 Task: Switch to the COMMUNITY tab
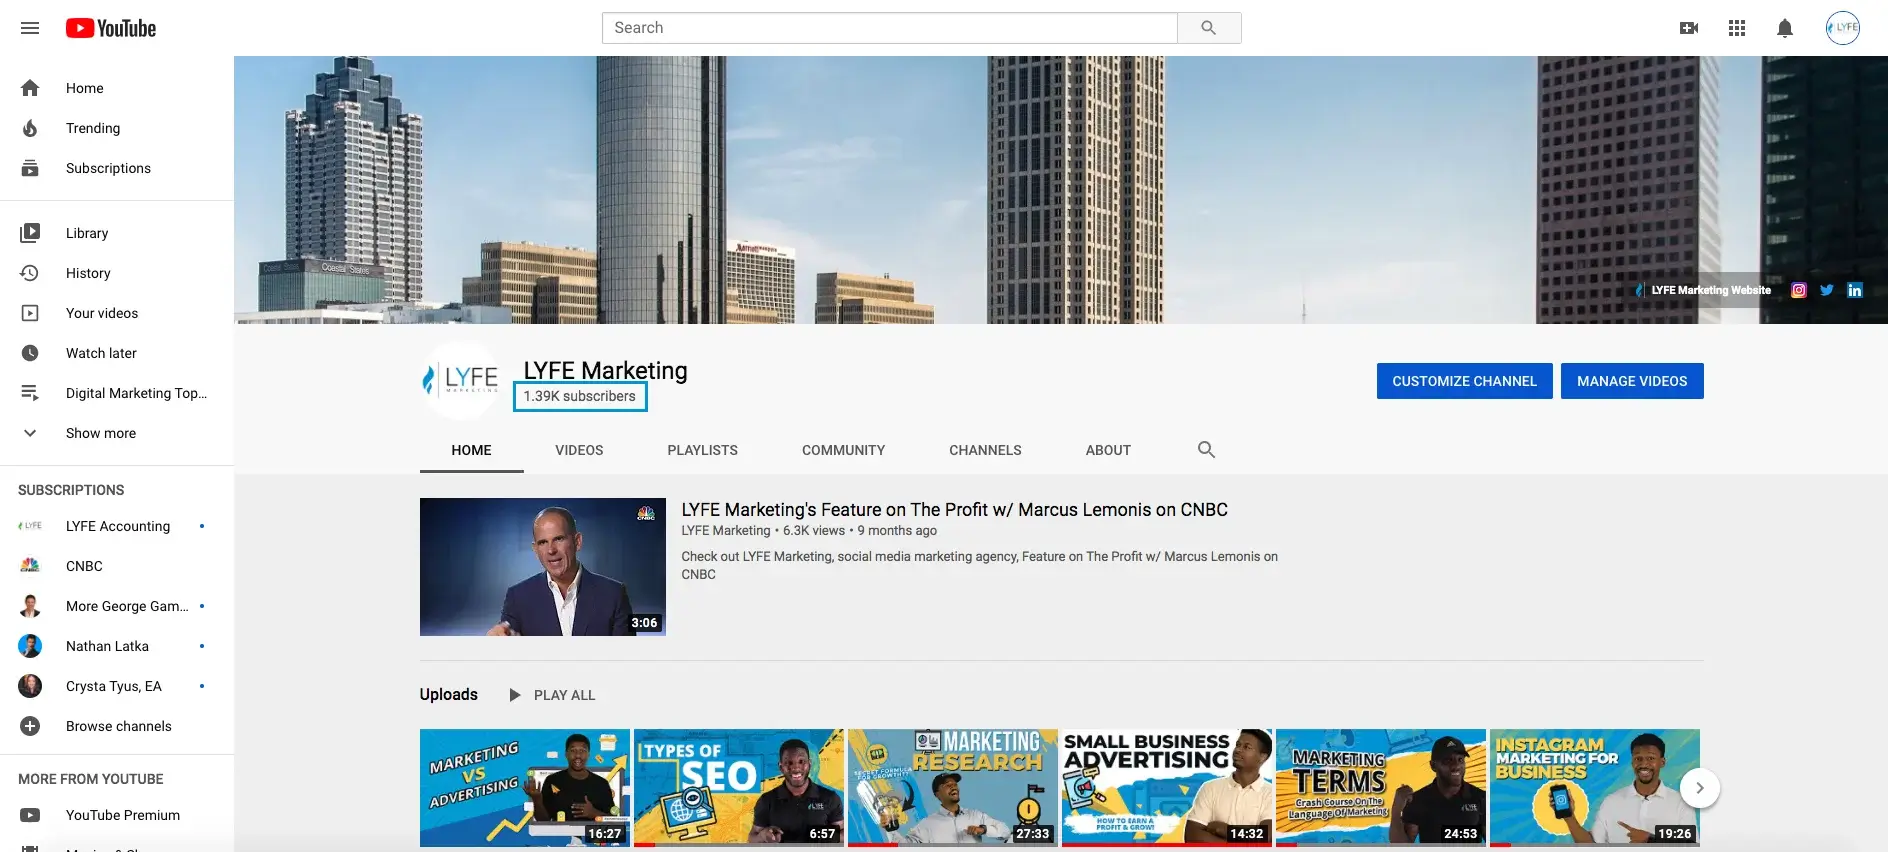coord(843,450)
